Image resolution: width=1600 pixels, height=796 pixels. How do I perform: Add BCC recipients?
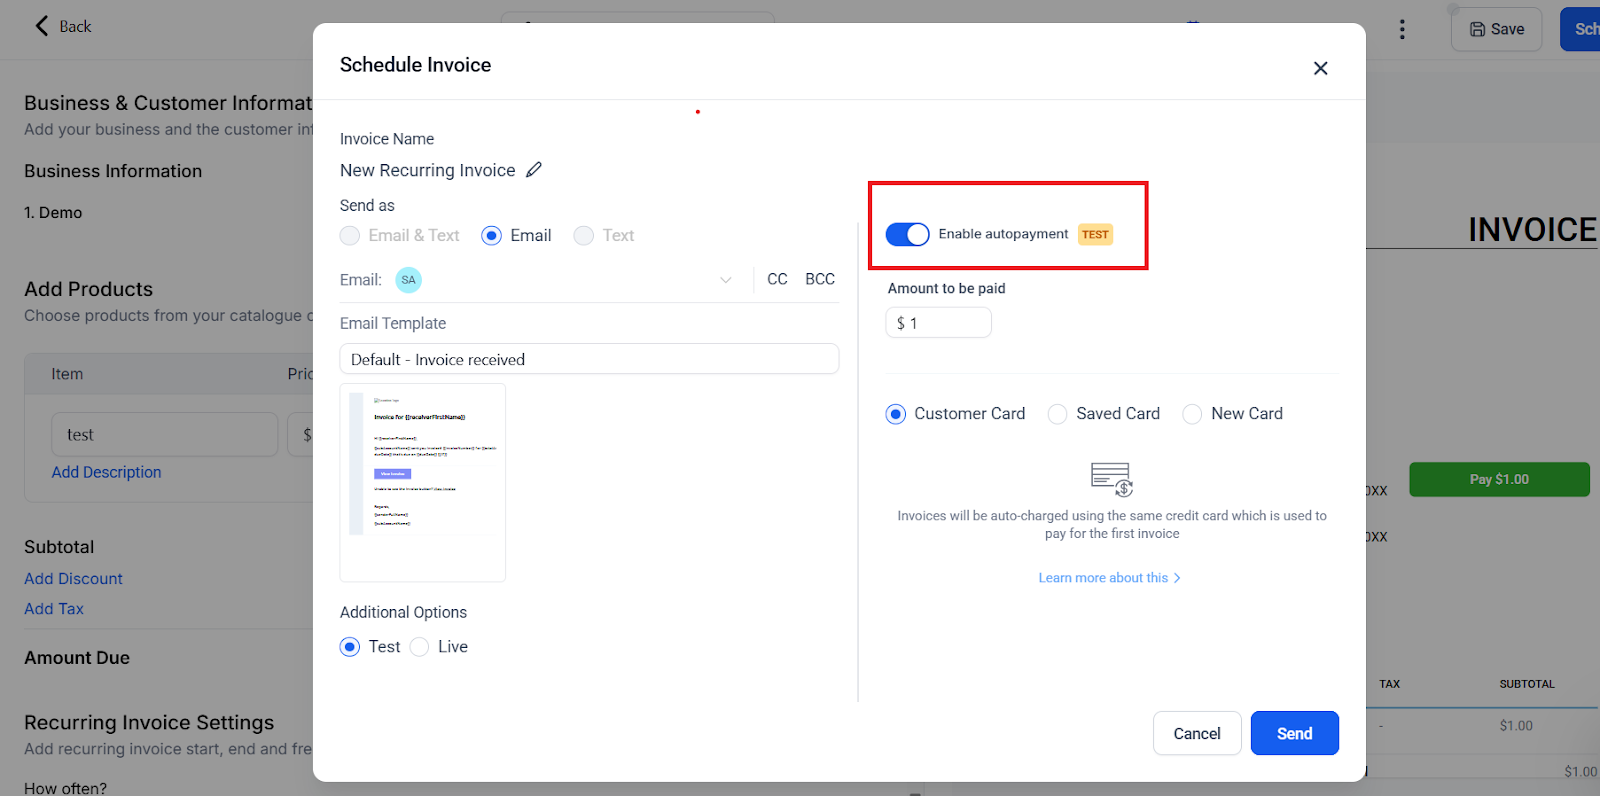(820, 279)
